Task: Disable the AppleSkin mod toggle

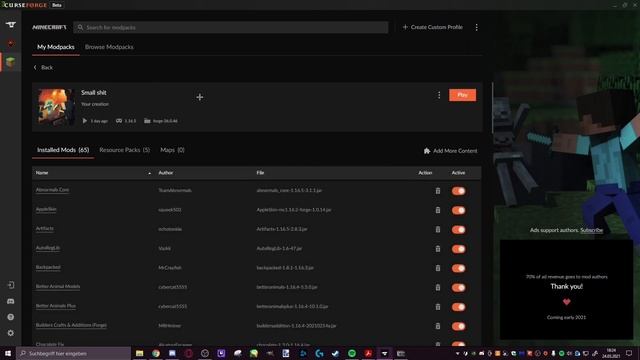Action: tap(458, 210)
